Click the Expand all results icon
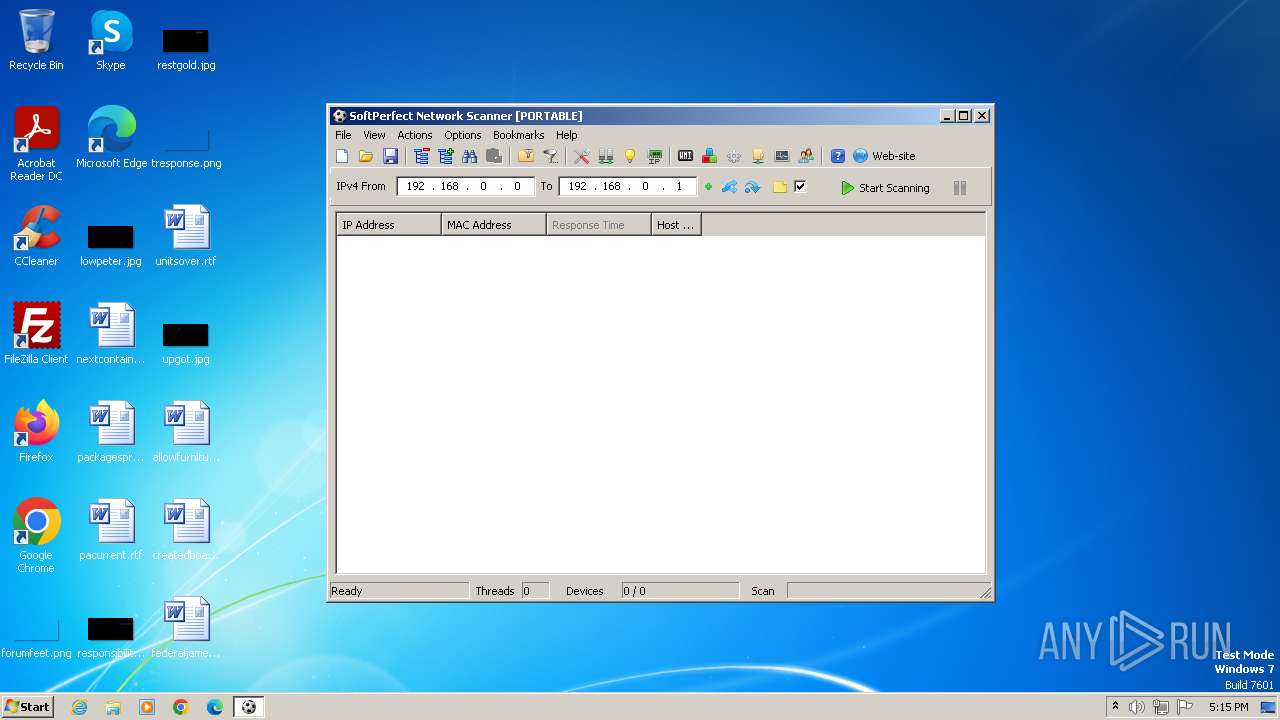 [x=445, y=156]
